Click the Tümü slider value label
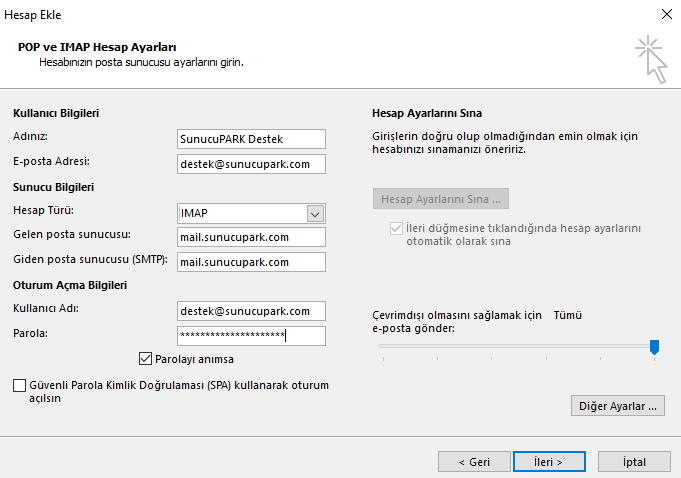Viewport: 681px width, 478px height. tap(567, 315)
